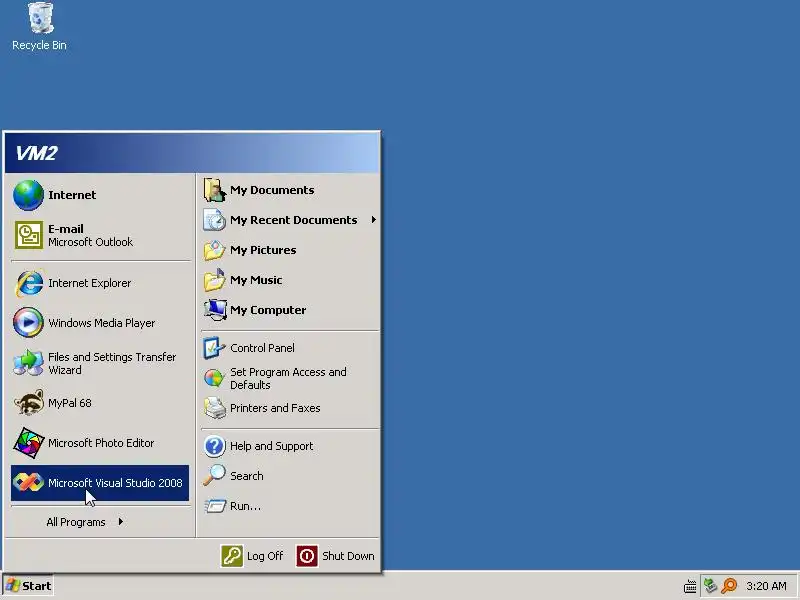Launch the Windows Media Player icon
Screen dimensions: 800x600
[x=28, y=323]
